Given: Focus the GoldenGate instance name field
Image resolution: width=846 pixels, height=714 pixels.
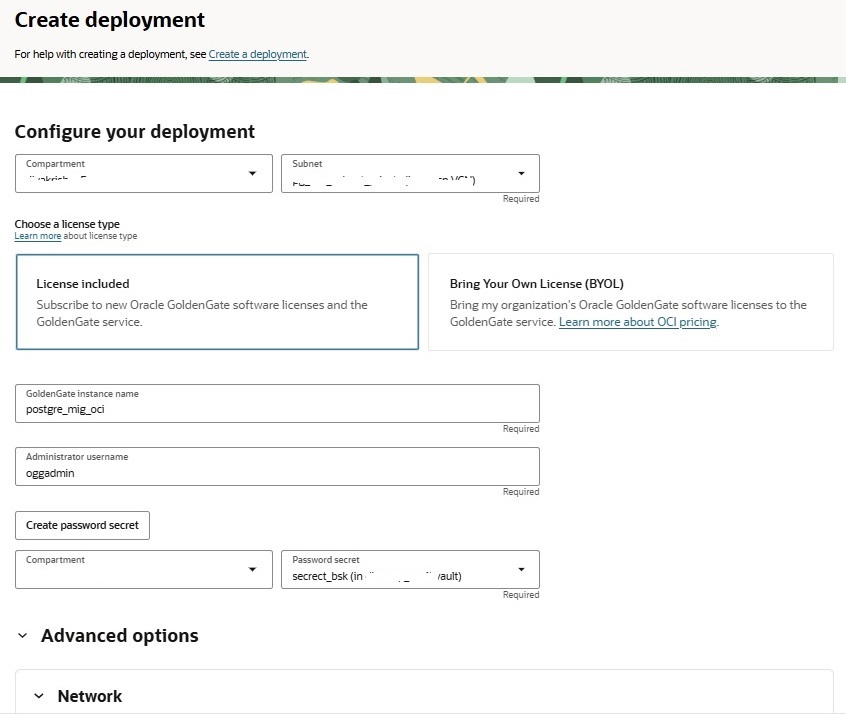Looking at the screenshot, I should point(277,403).
